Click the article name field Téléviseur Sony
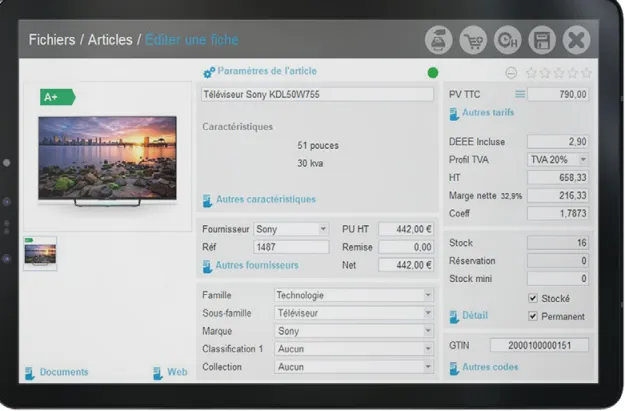 [x=317, y=94]
